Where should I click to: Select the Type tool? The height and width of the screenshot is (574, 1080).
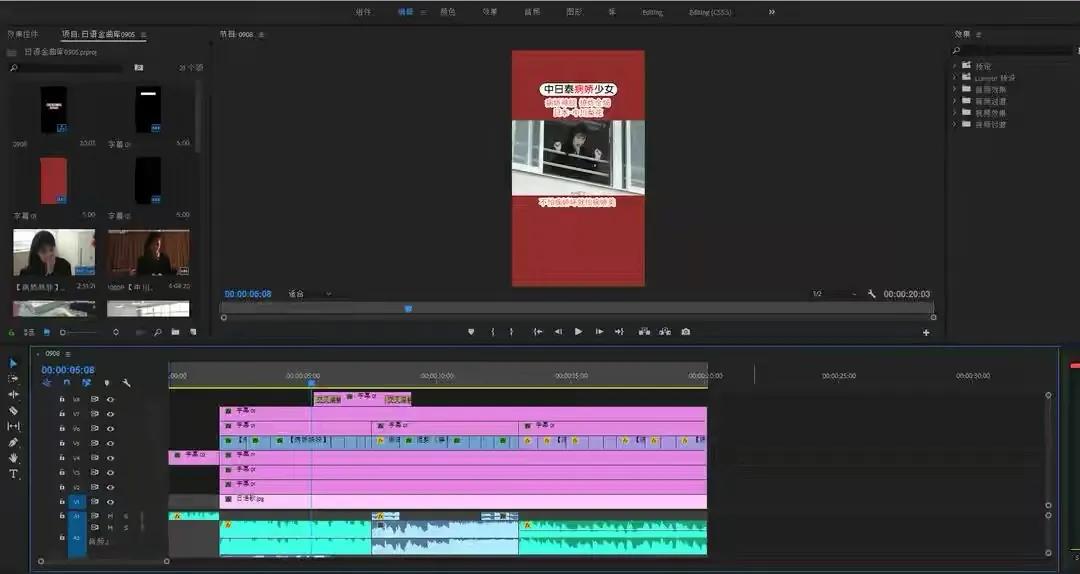coord(14,474)
